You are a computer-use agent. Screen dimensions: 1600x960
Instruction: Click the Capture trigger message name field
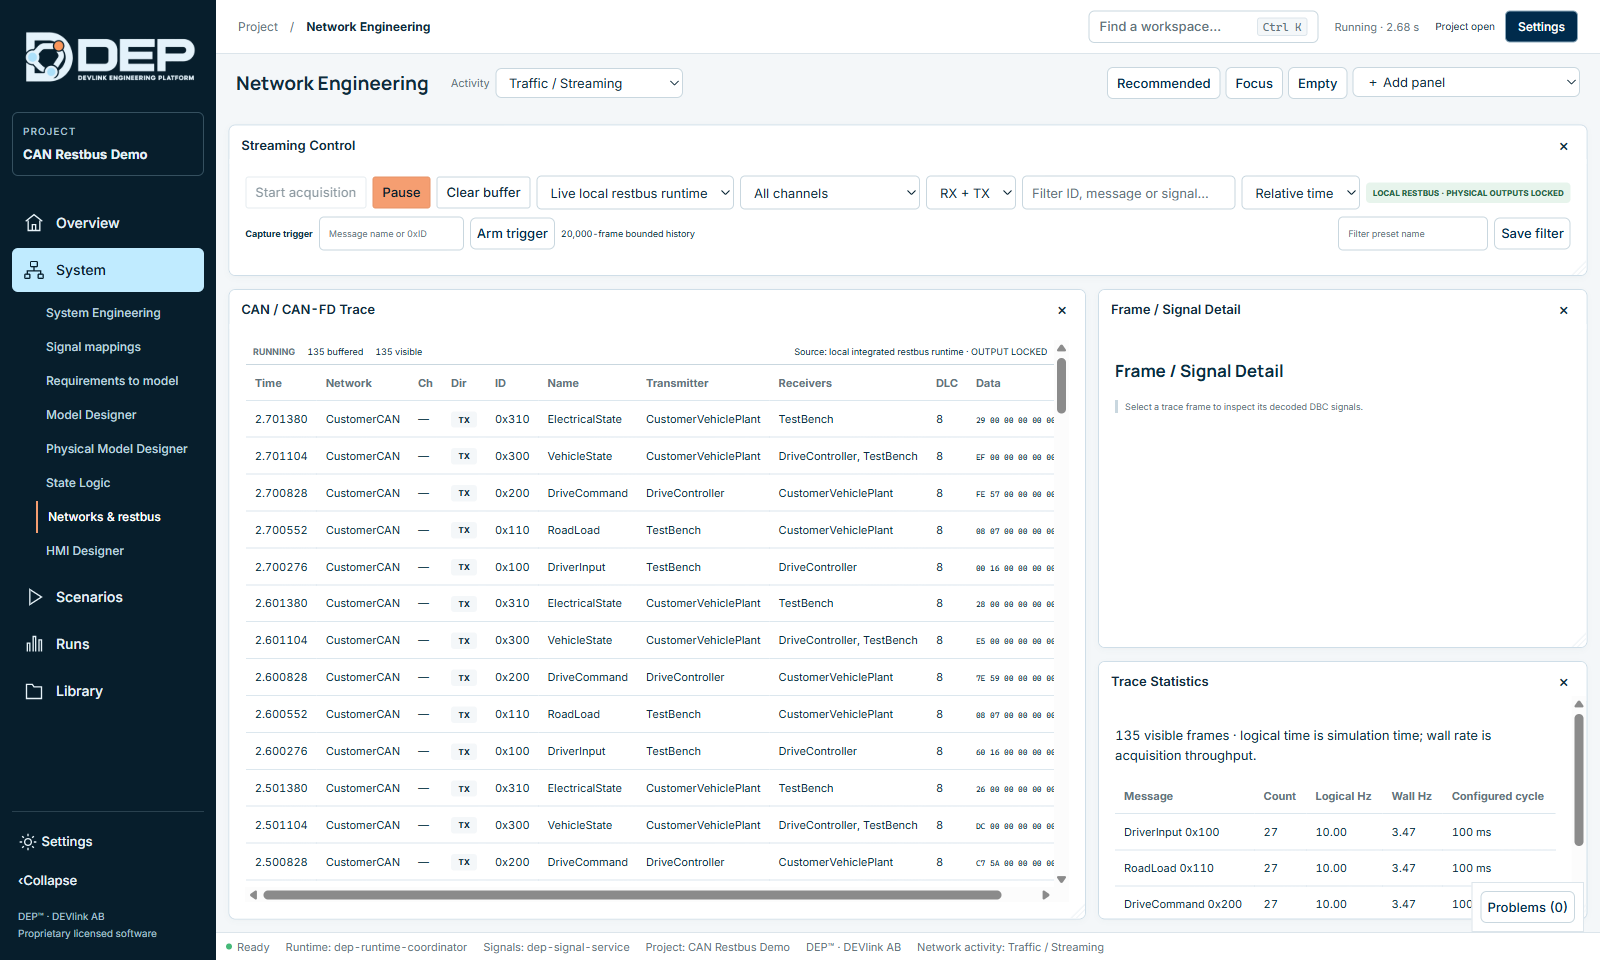tap(391, 233)
